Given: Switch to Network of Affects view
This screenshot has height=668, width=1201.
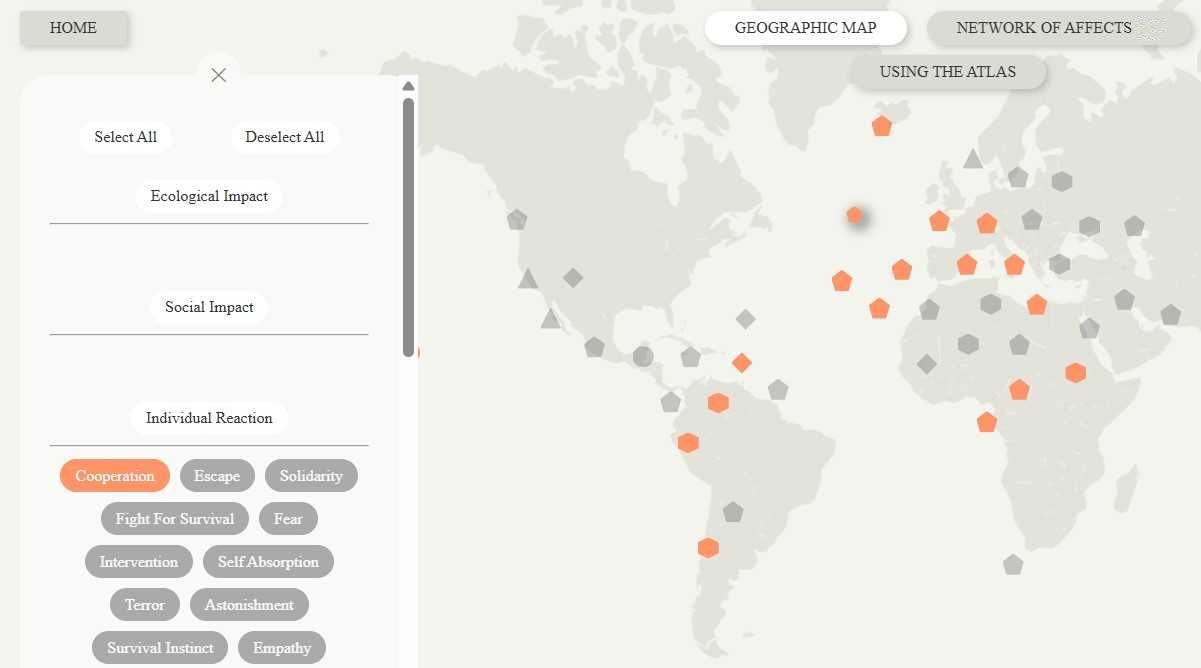Looking at the screenshot, I should [1043, 28].
